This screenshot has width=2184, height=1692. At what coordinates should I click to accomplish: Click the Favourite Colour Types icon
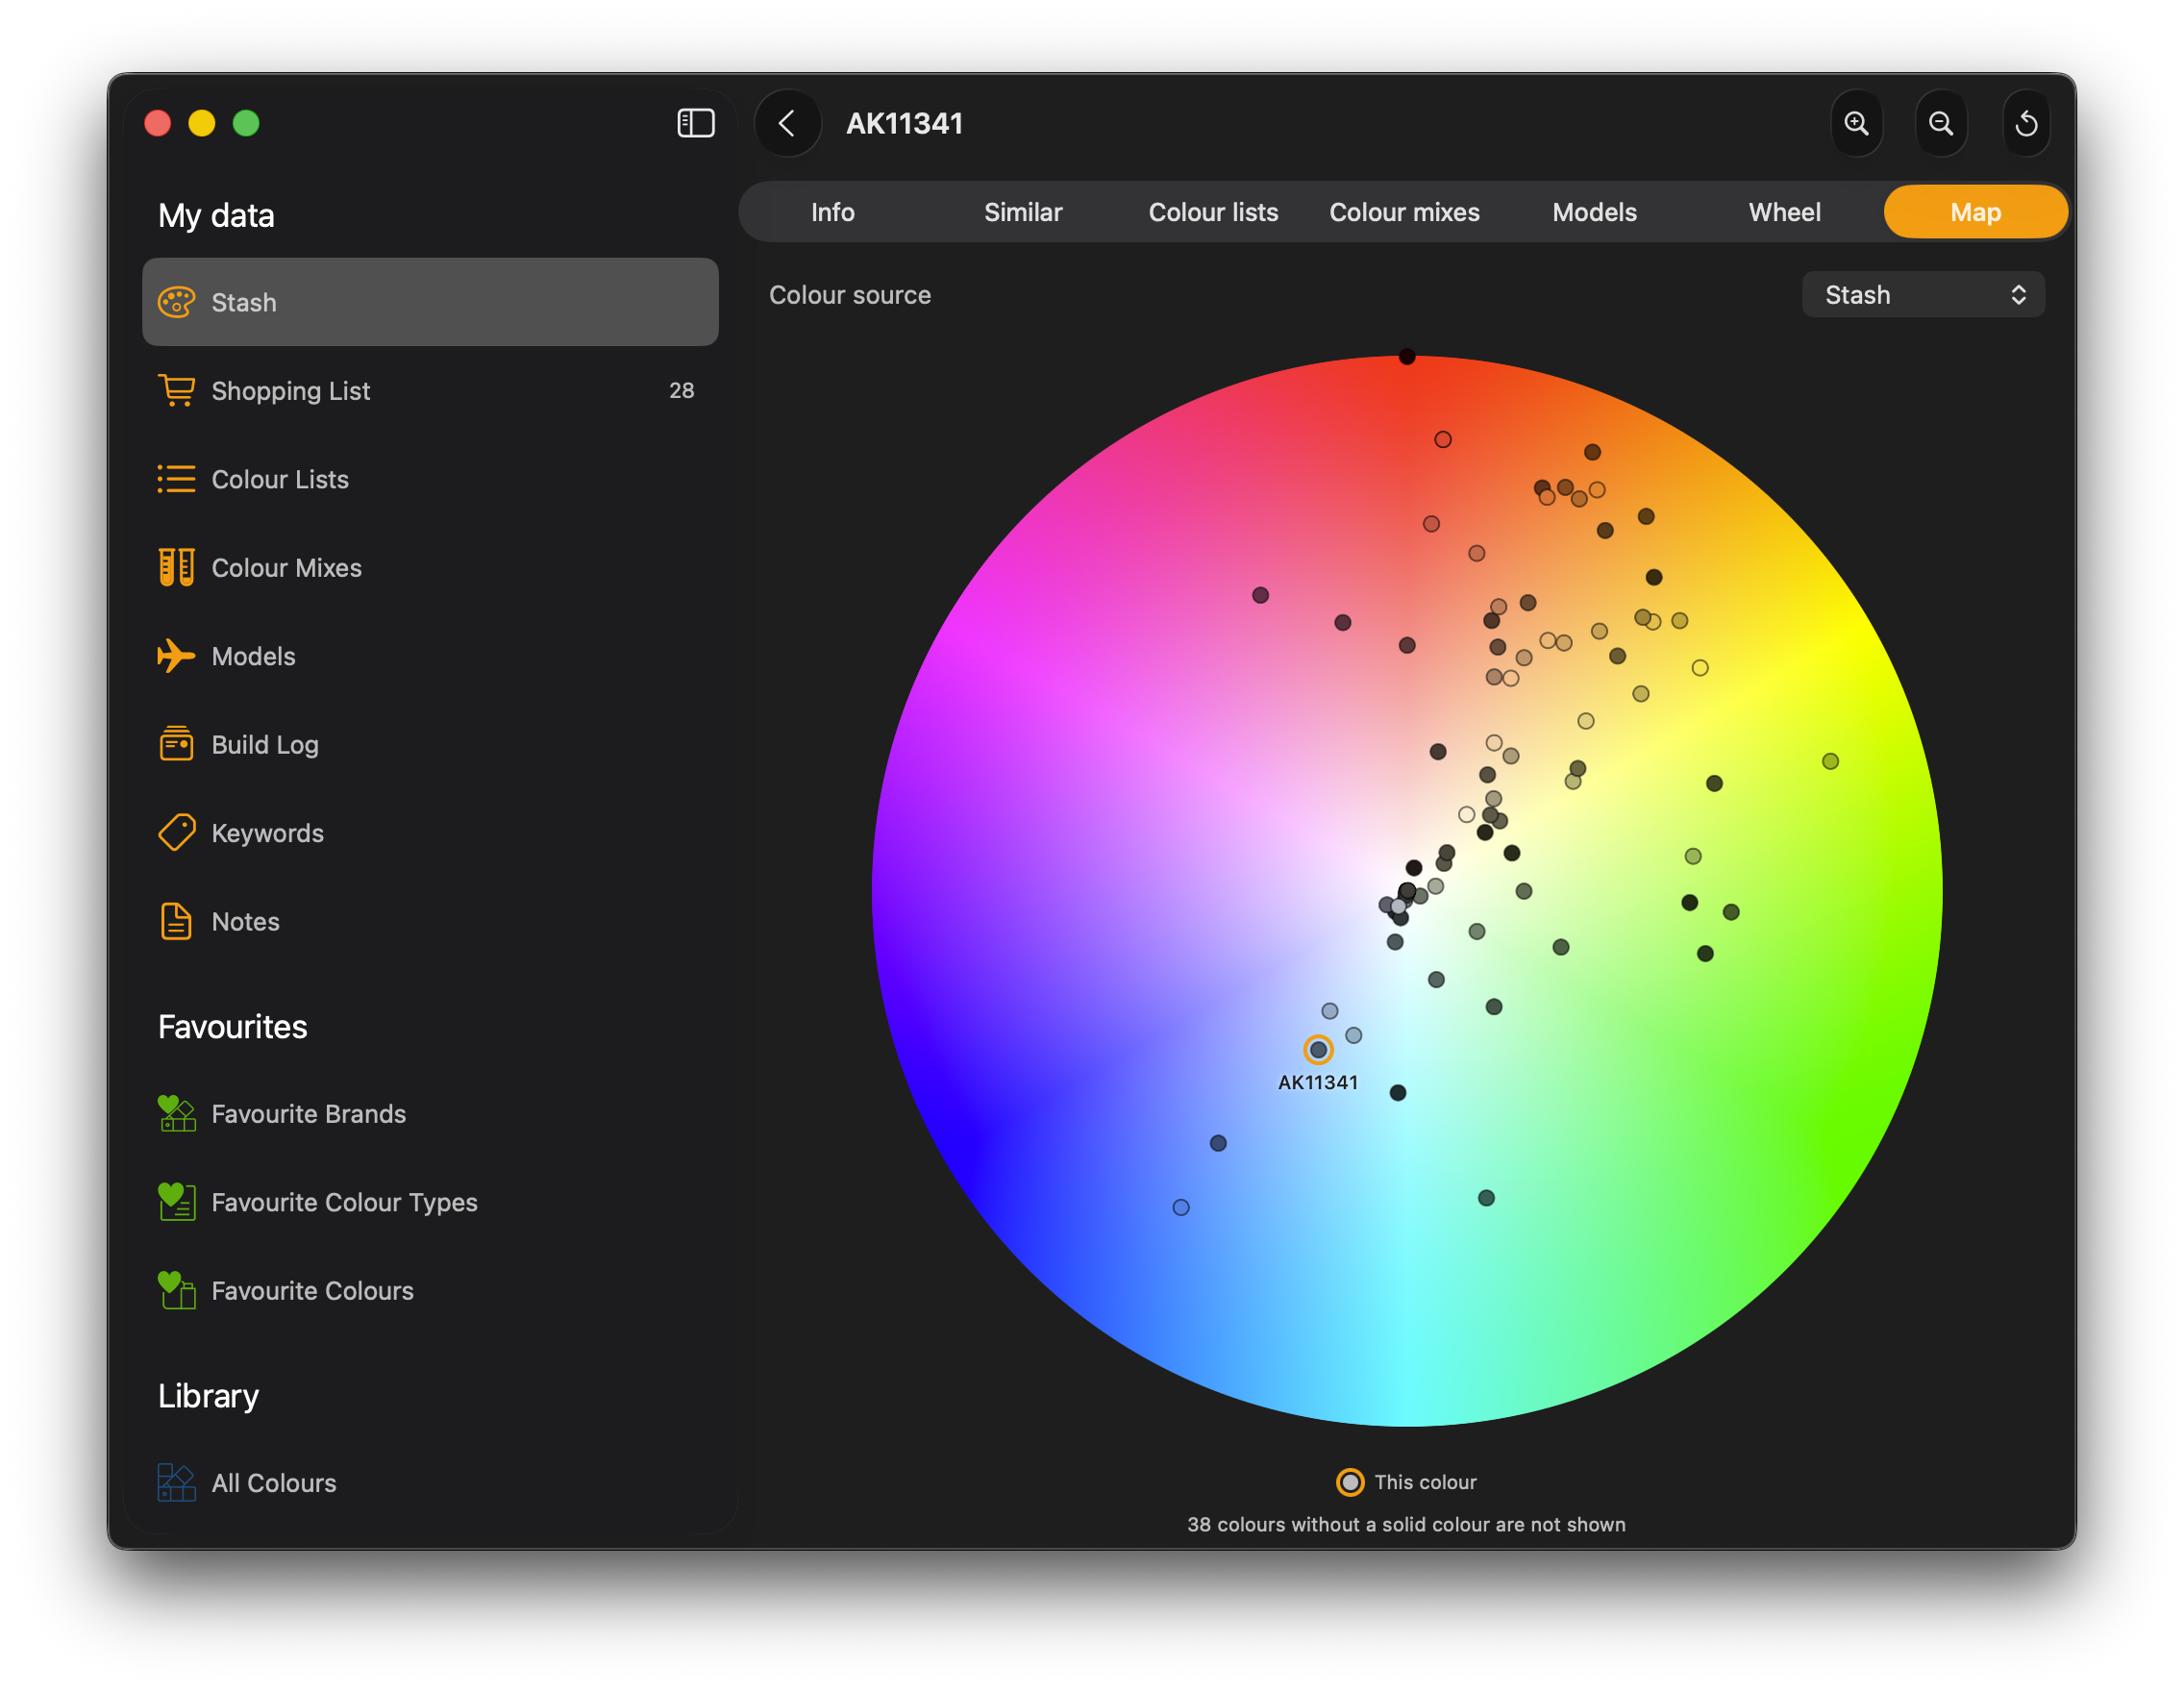click(176, 1202)
